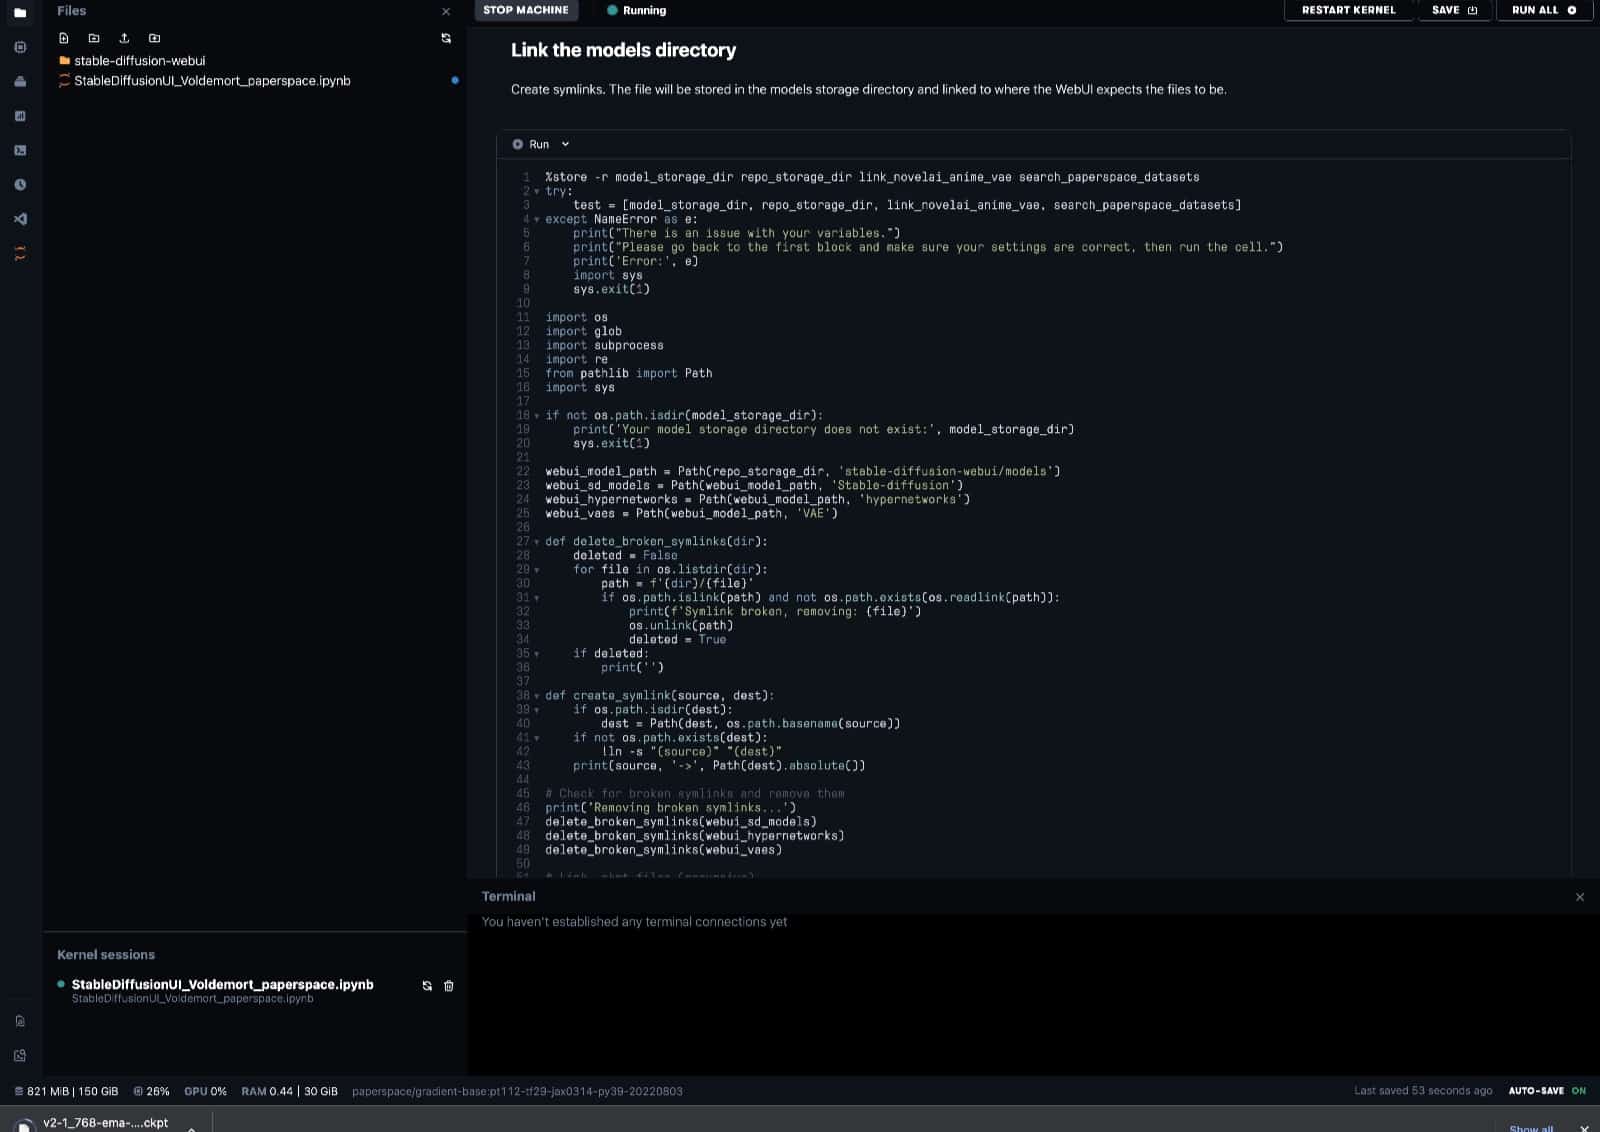Click the cell Run play icon
This screenshot has height=1132, width=1600.
518,144
